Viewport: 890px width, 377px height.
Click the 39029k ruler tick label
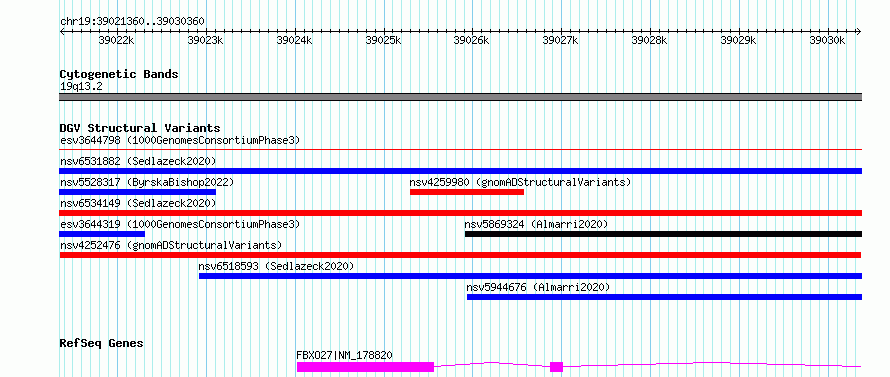(x=738, y=40)
